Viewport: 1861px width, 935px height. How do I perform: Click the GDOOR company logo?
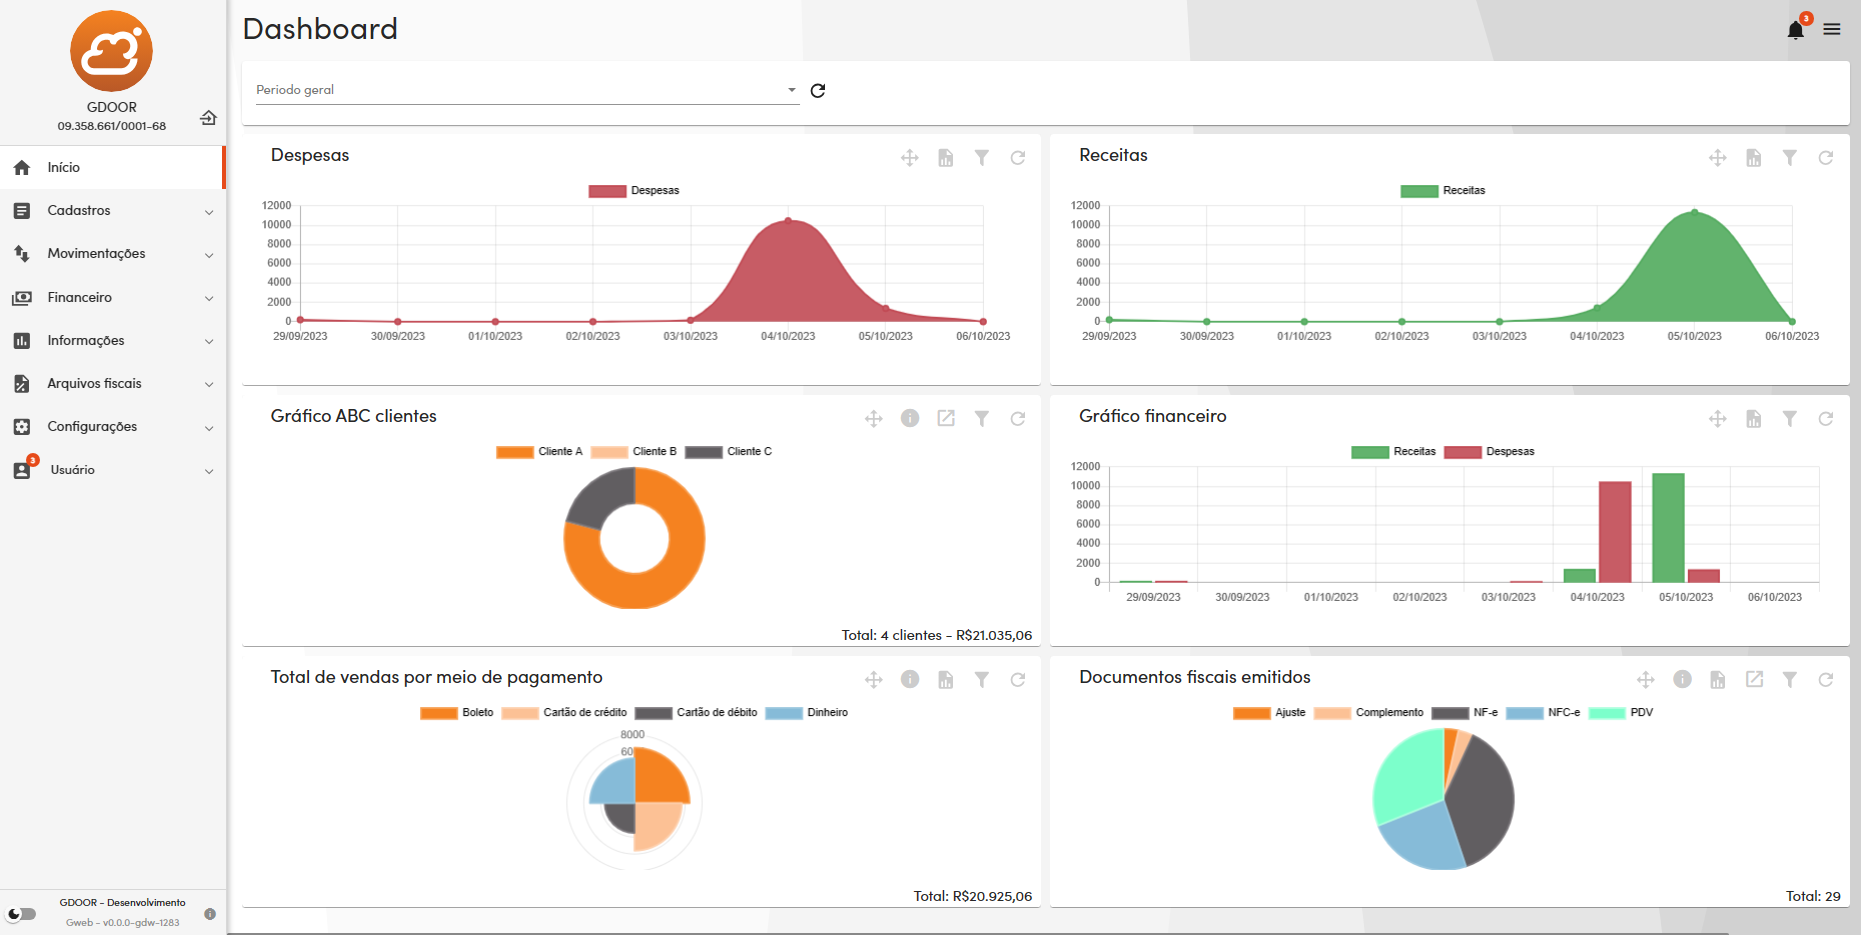111,51
